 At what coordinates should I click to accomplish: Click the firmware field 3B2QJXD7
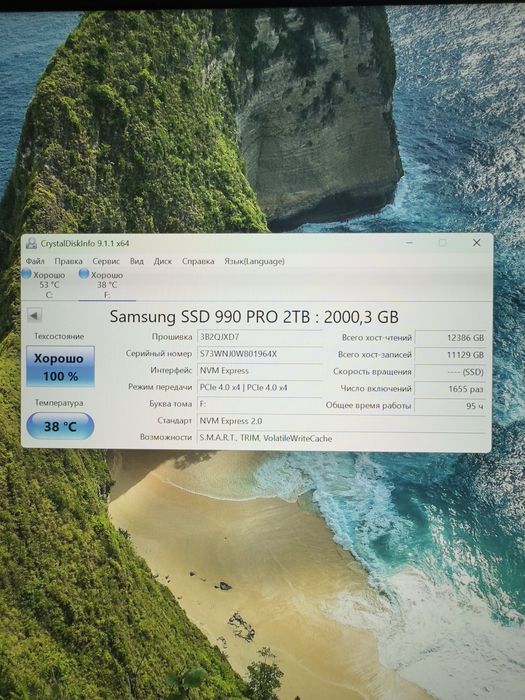pyautogui.click(x=259, y=337)
